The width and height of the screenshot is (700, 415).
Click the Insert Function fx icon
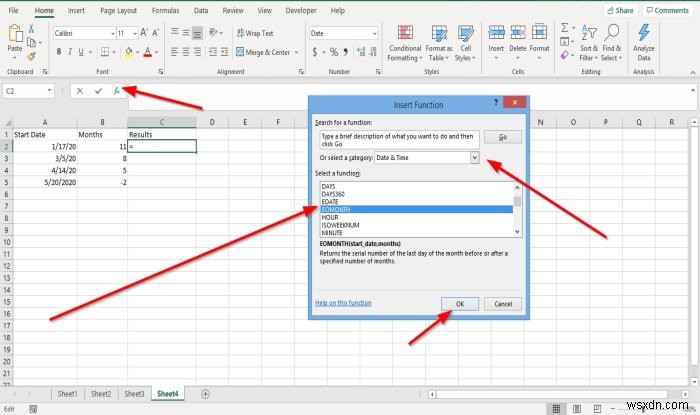click(117, 91)
